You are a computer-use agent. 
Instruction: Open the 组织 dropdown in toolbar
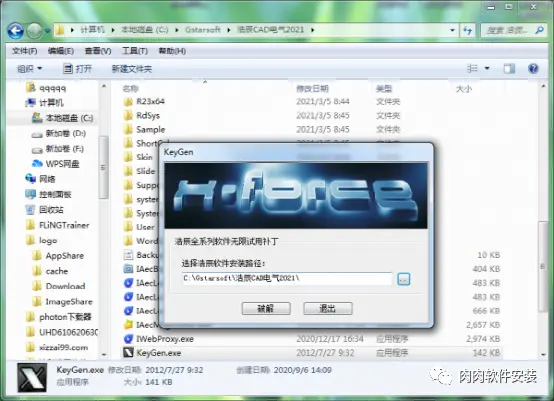click(29, 69)
